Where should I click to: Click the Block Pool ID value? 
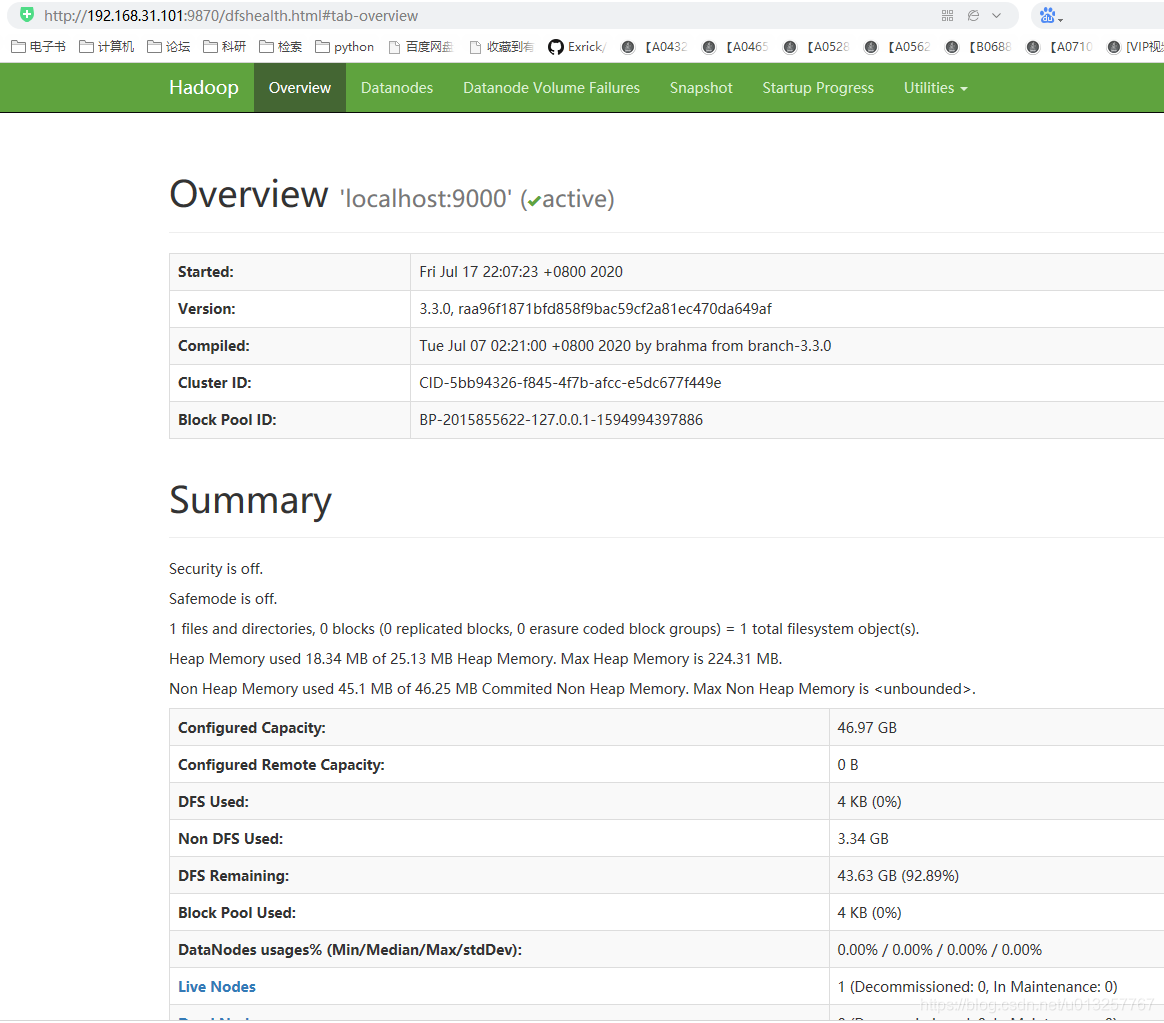coord(561,420)
